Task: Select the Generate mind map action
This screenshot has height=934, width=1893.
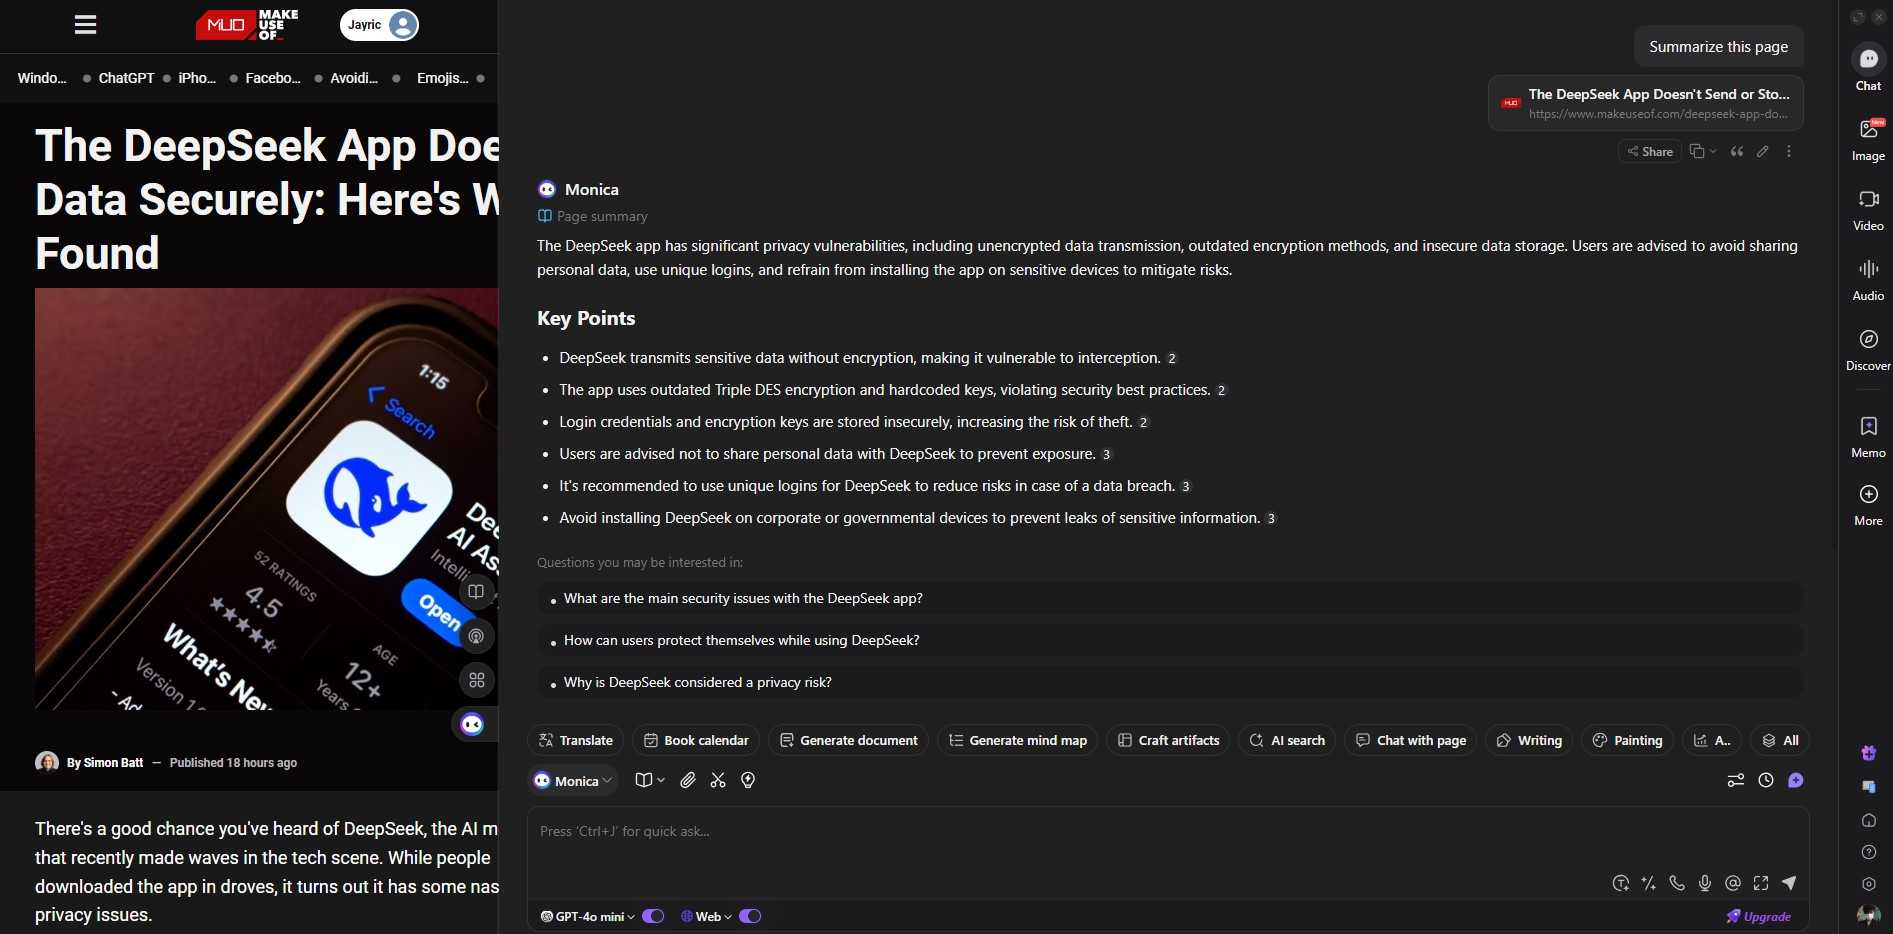Action: (1018, 740)
